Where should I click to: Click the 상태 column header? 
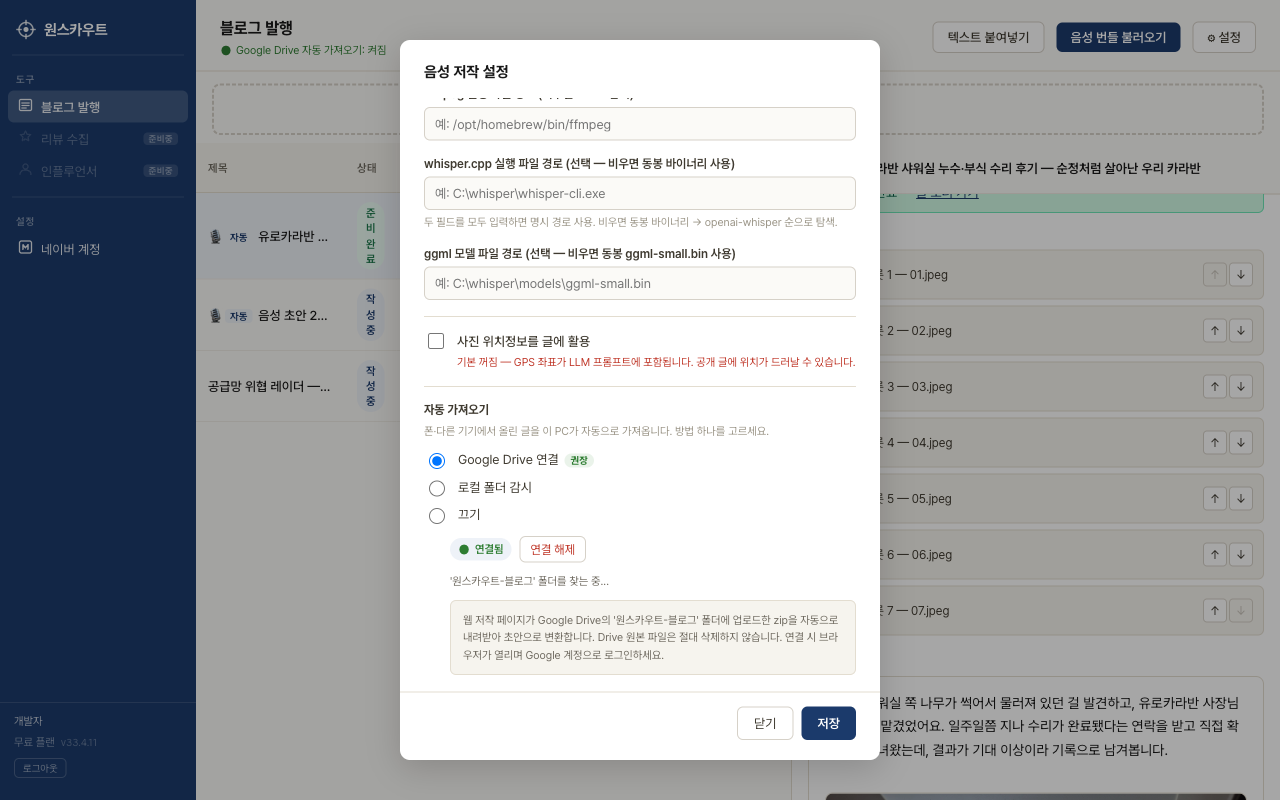pyautogui.click(x=367, y=168)
